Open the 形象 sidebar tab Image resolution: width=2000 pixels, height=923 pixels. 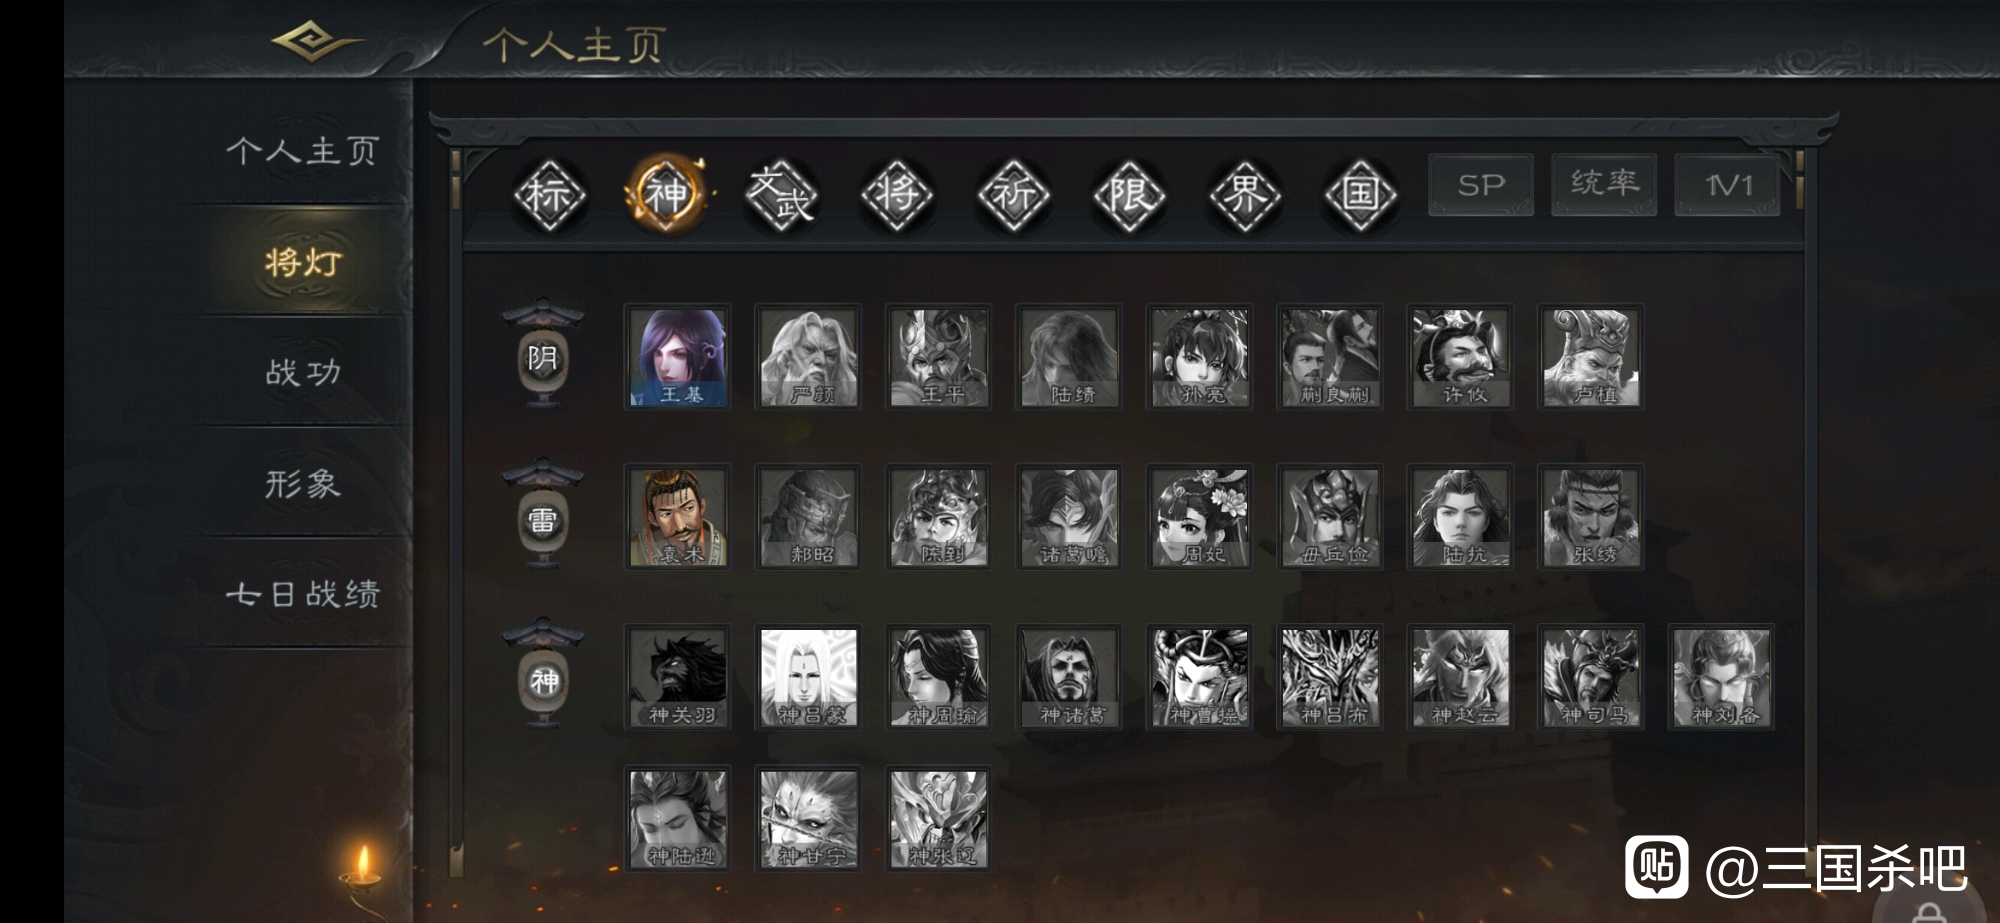tap(302, 483)
